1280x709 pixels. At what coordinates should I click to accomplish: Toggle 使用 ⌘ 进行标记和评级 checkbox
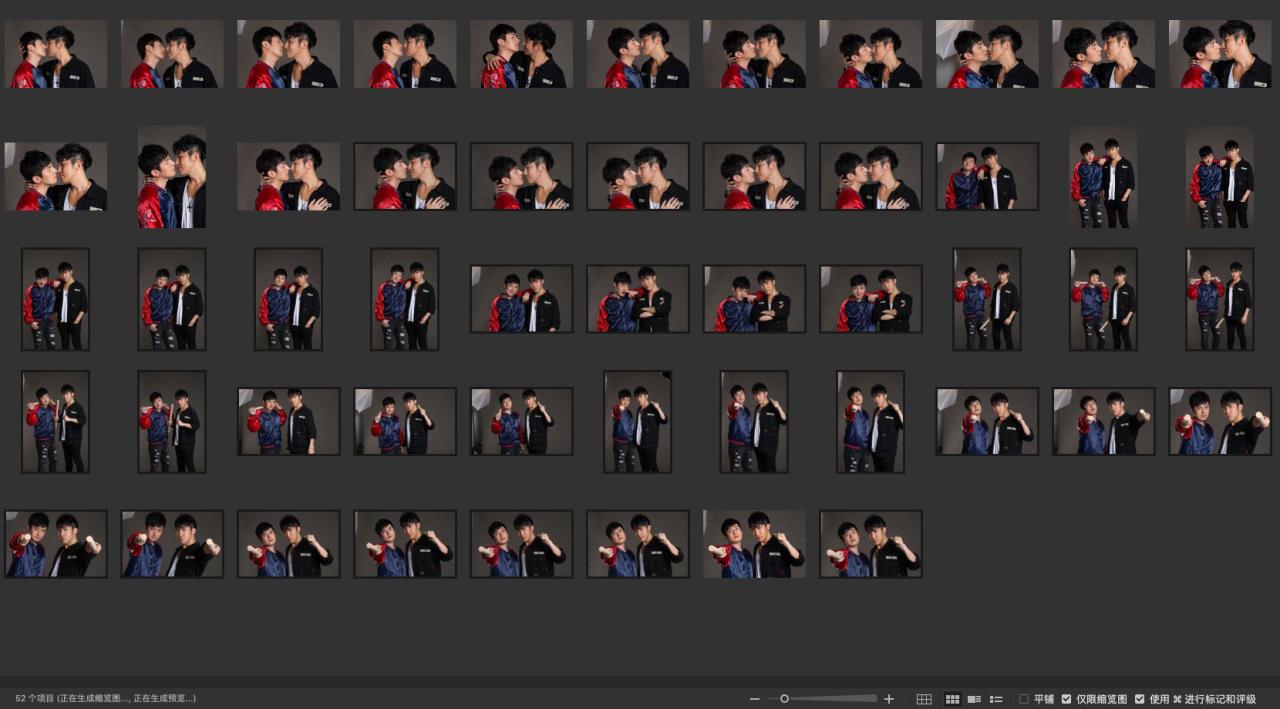point(1140,699)
